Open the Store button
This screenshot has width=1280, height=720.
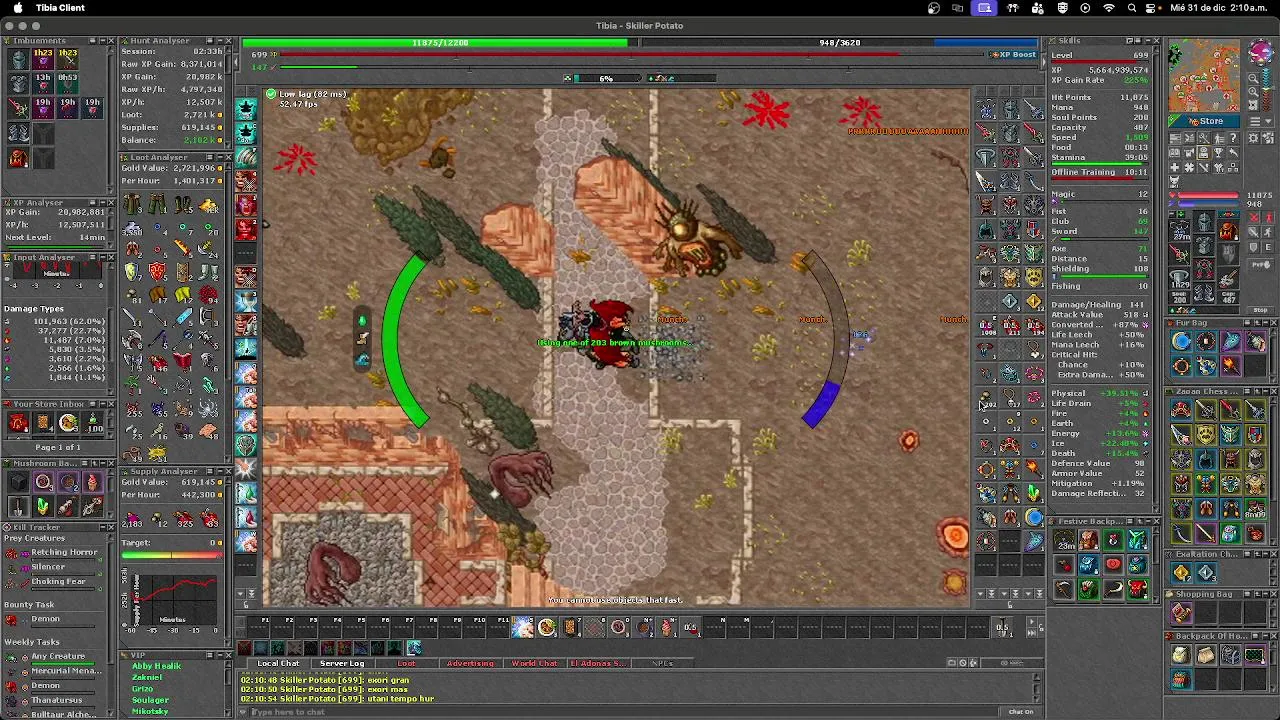(1204, 121)
